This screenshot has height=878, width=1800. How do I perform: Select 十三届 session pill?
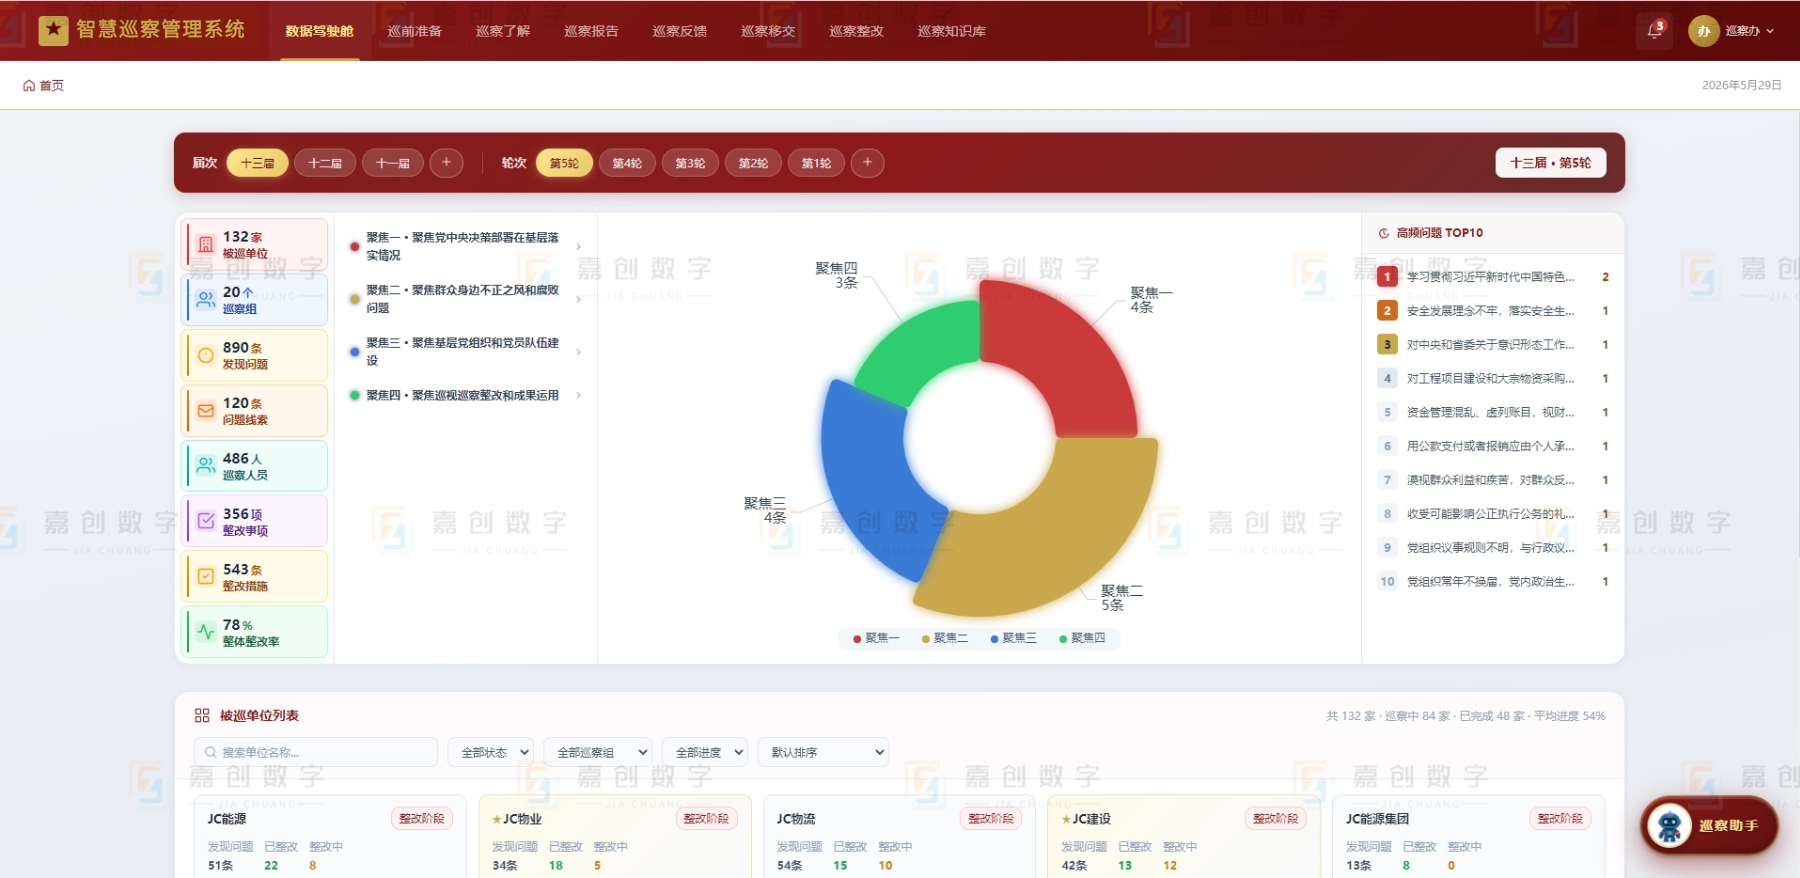click(x=257, y=163)
